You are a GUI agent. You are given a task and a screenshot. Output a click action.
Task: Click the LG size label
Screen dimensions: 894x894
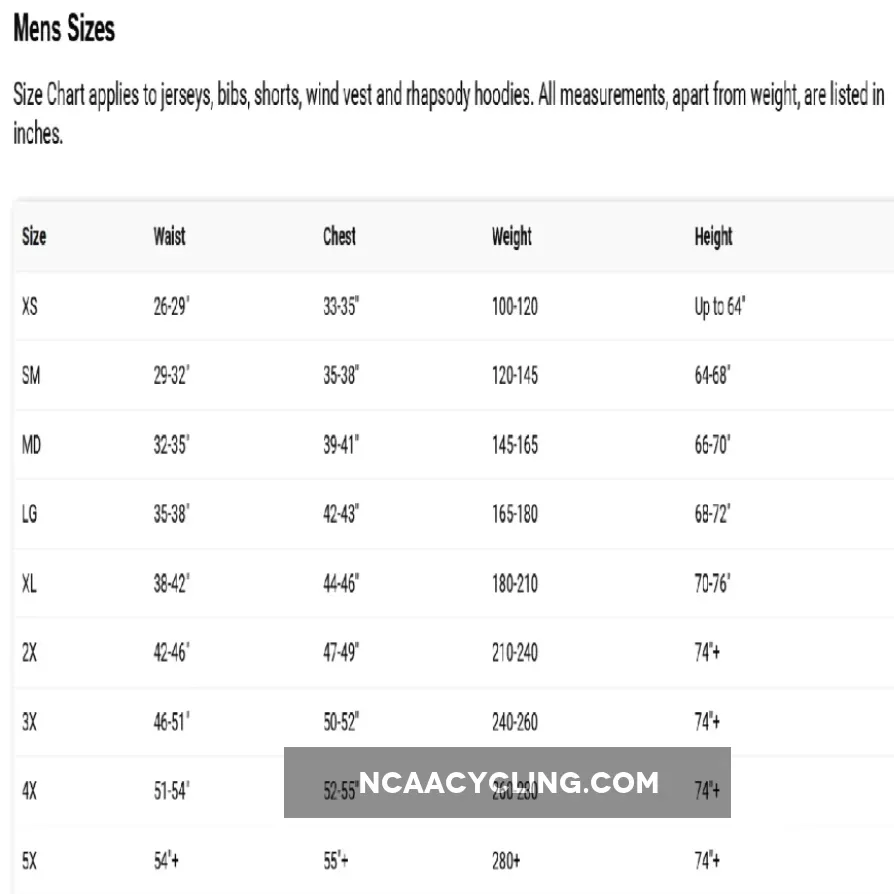[x=31, y=514]
